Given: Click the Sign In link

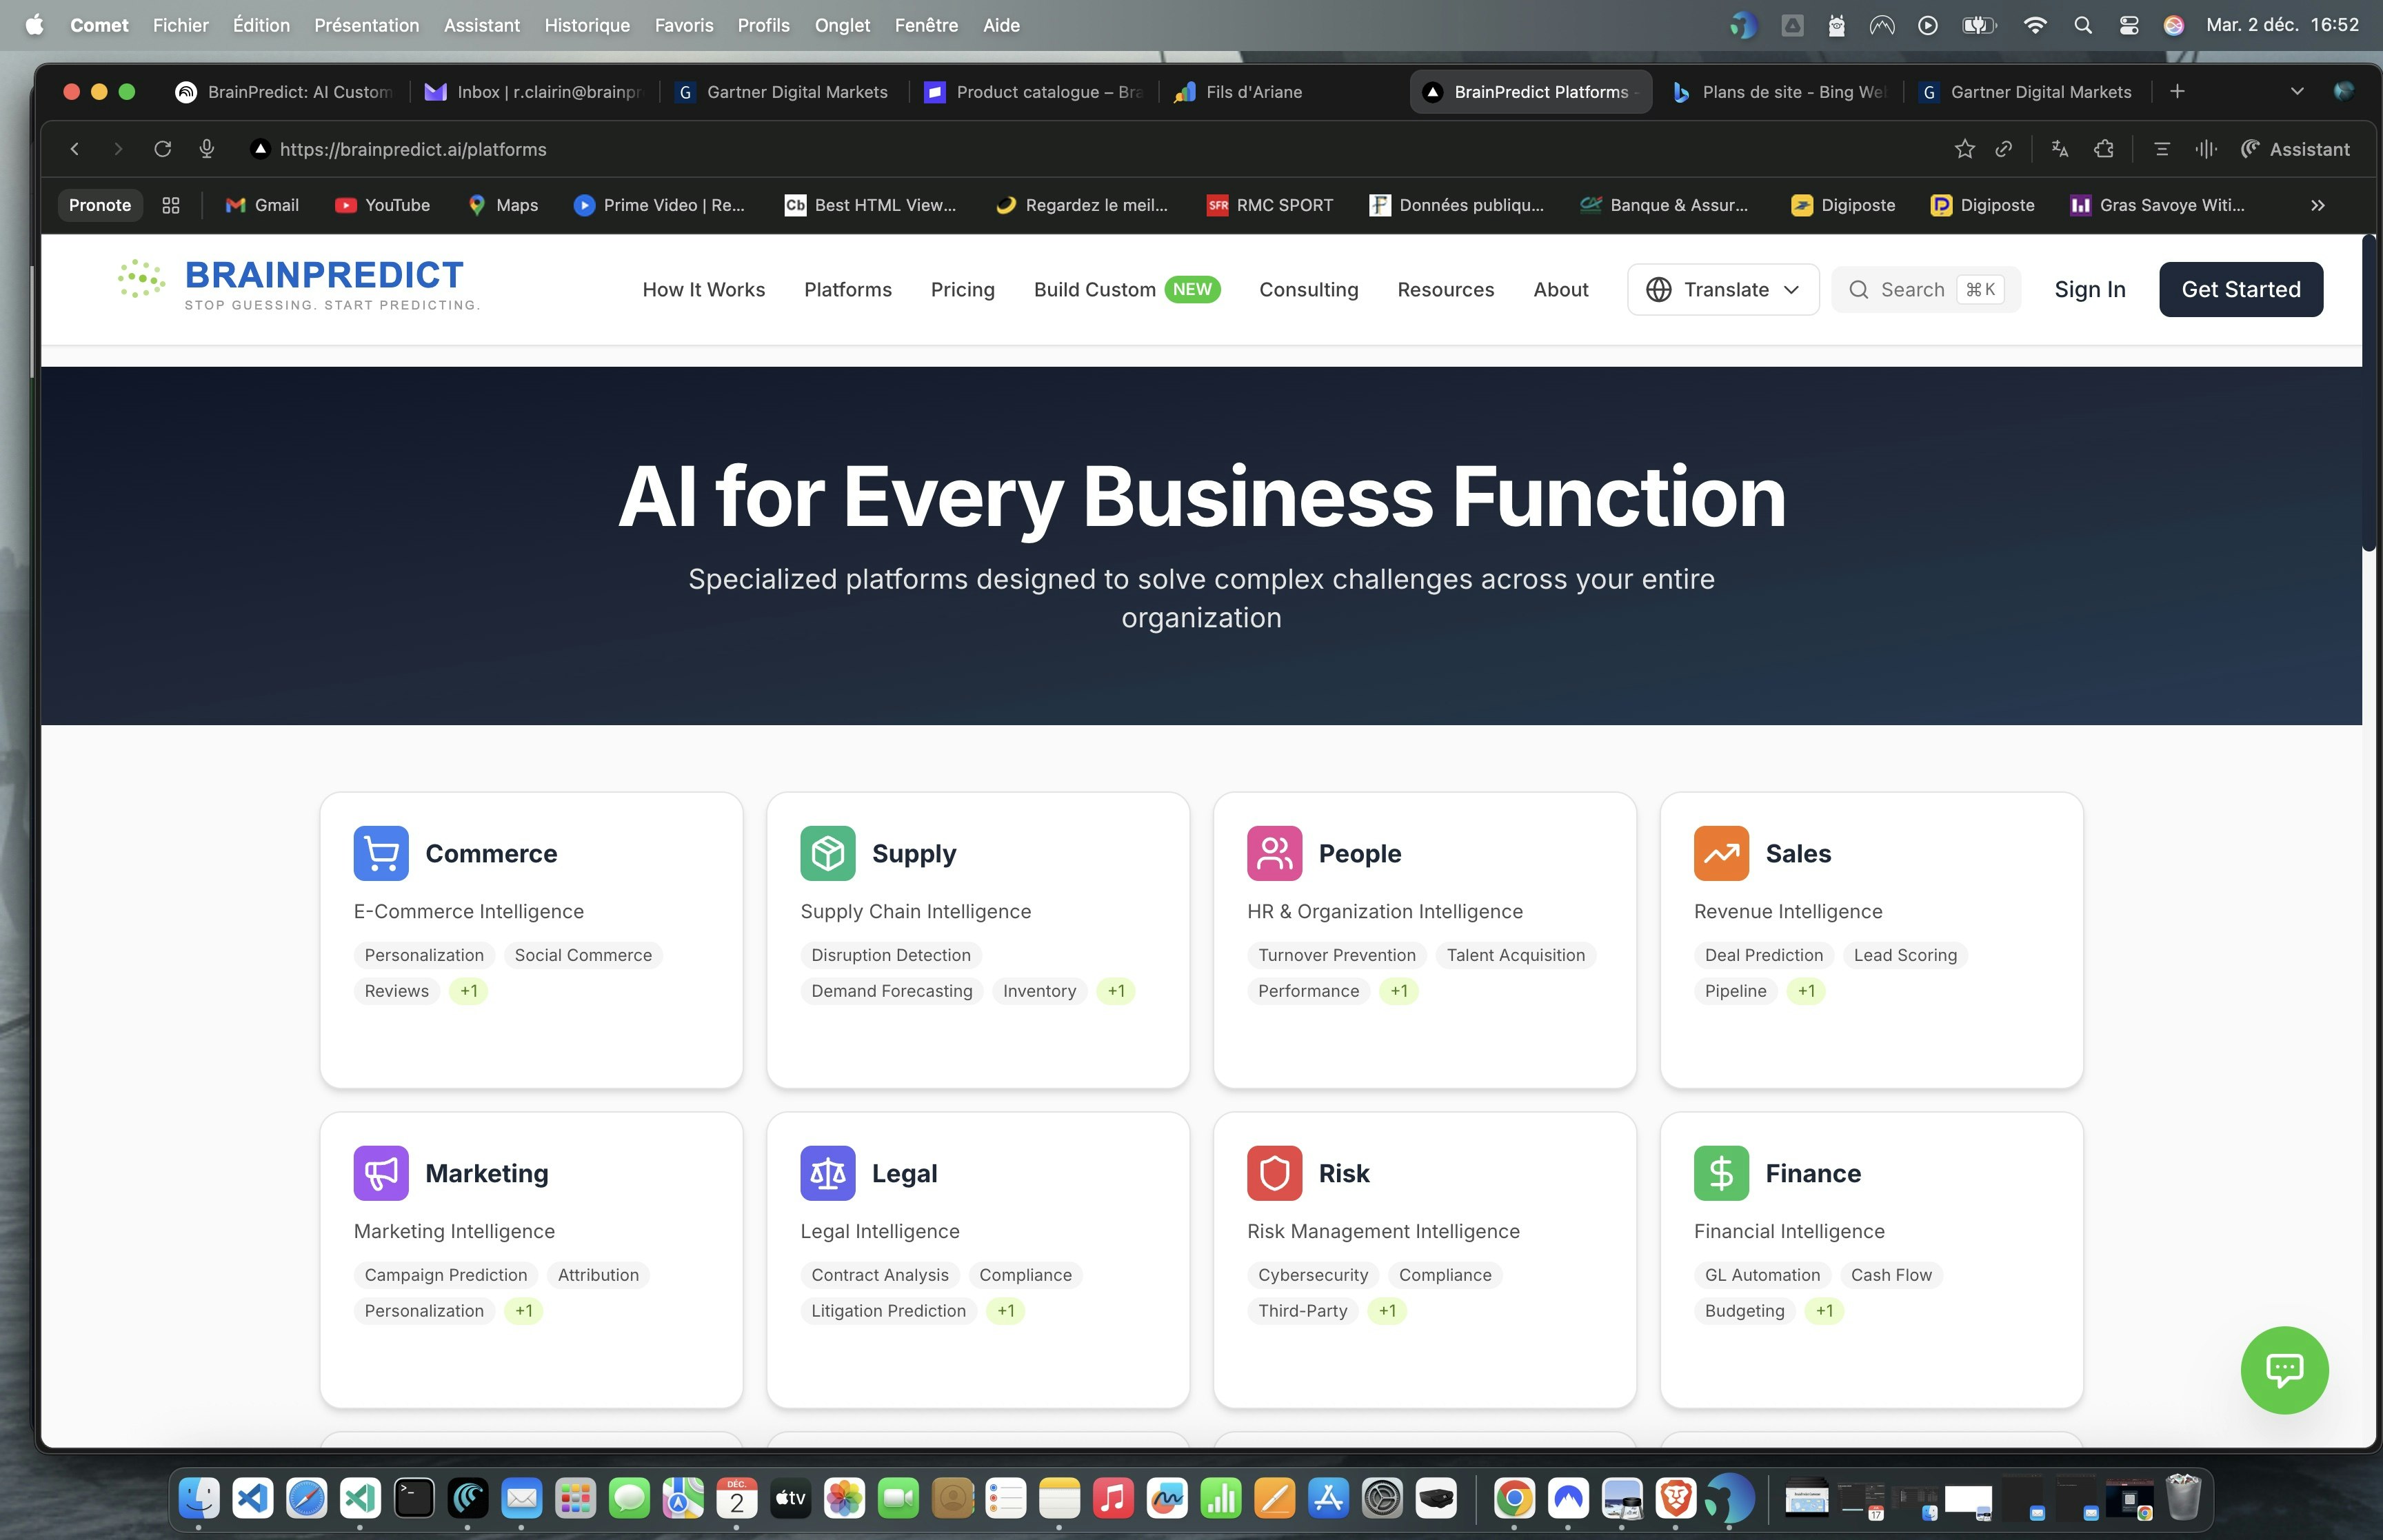Looking at the screenshot, I should (x=2089, y=289).
